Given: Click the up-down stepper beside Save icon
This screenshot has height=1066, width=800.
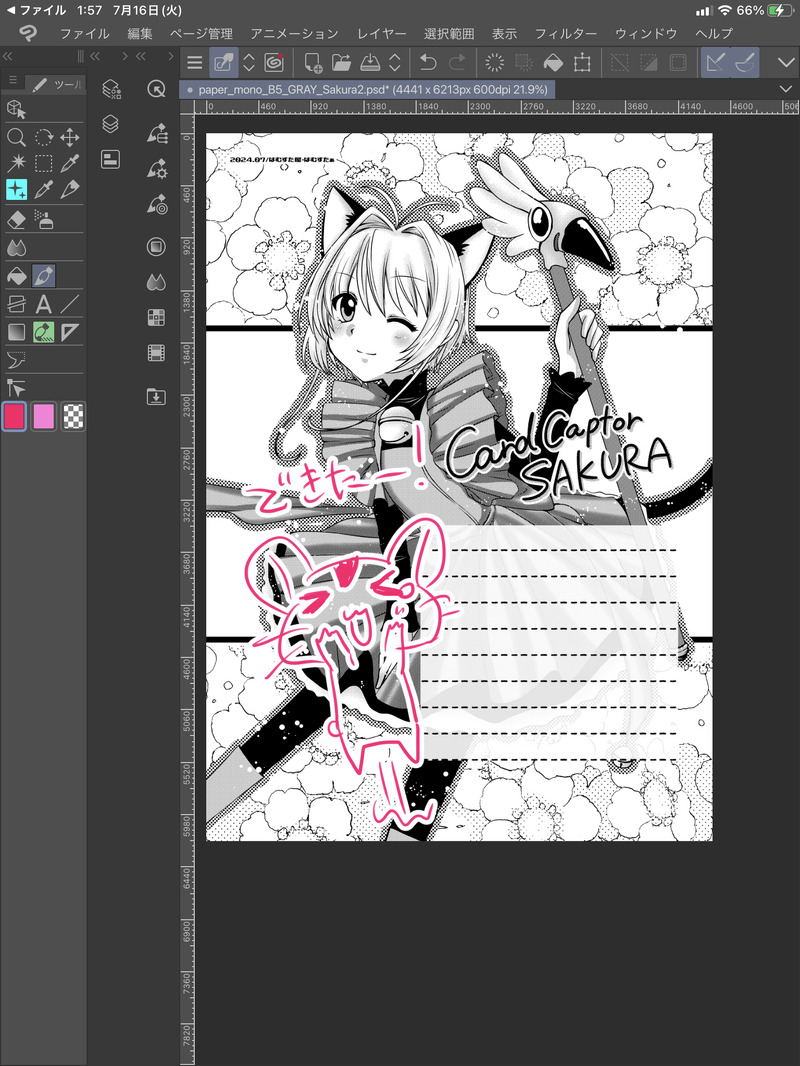Looking at the screenshot, I should point(395,63).
